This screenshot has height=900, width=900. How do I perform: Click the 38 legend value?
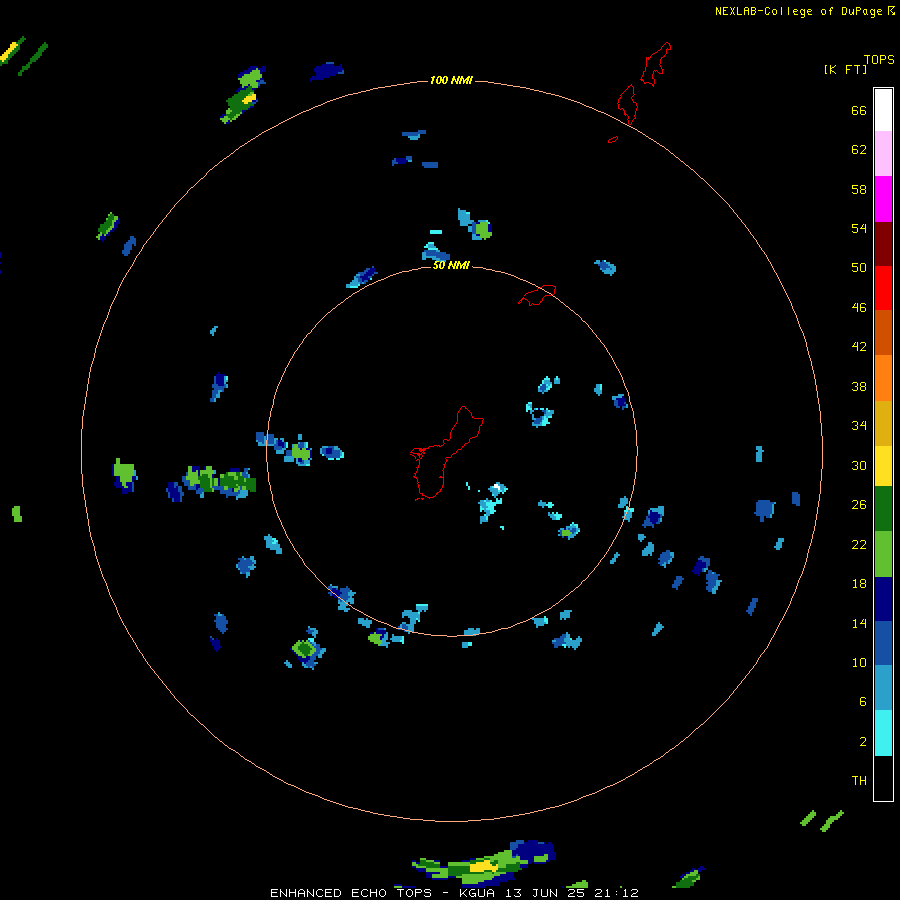point(859,386)
